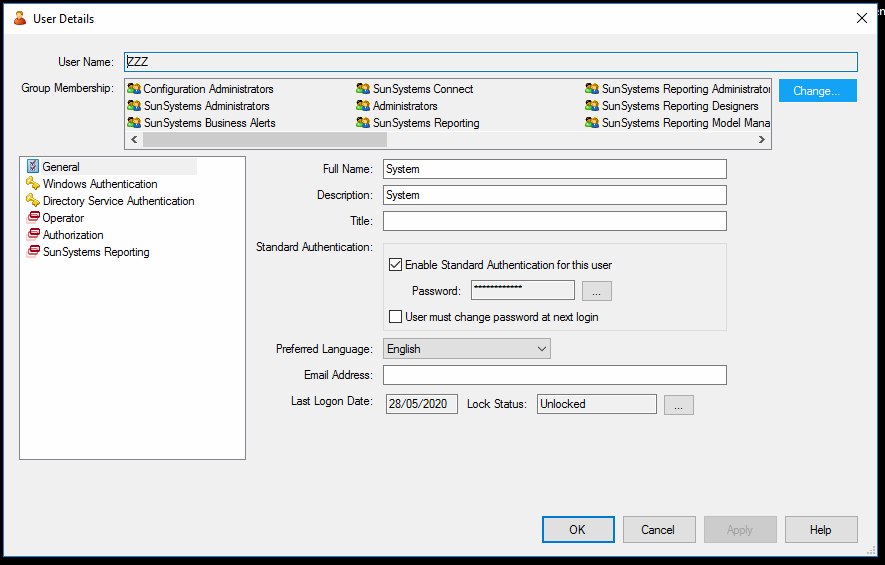
Task: Click the Configuration Administrators group icon
Action: [134, 89]
